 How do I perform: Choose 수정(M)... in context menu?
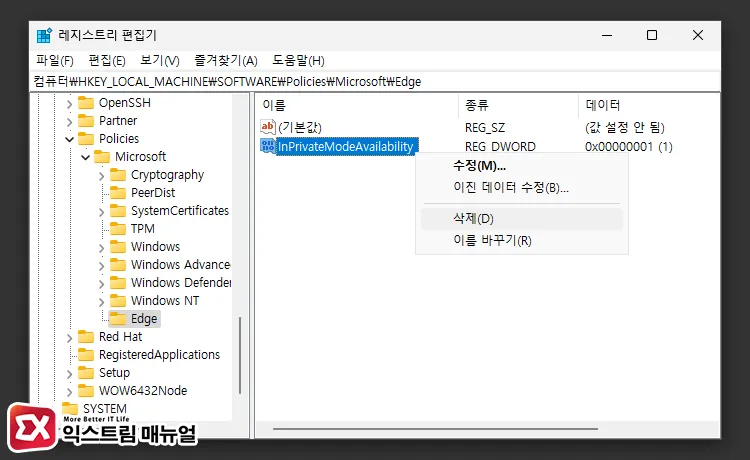coord(521,166)
